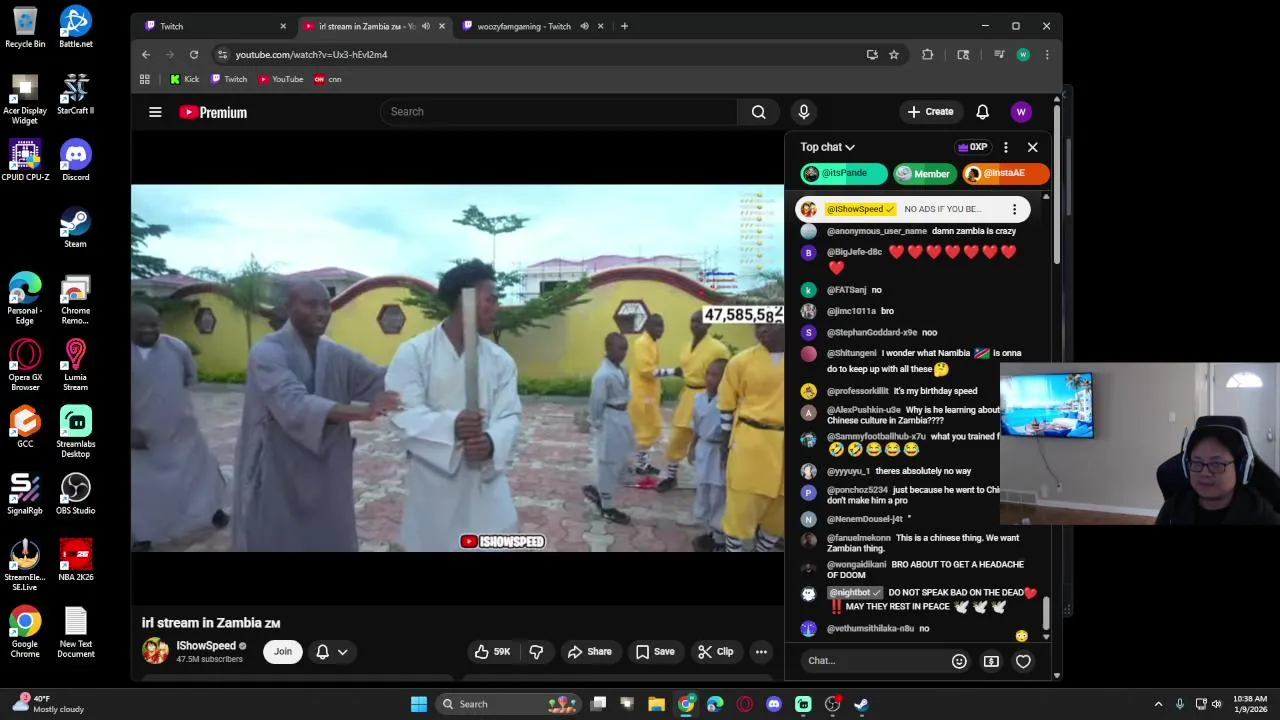Send a Super Chat dollar icon
Screen dimensions: 1280x720
(x=991, y=661)
